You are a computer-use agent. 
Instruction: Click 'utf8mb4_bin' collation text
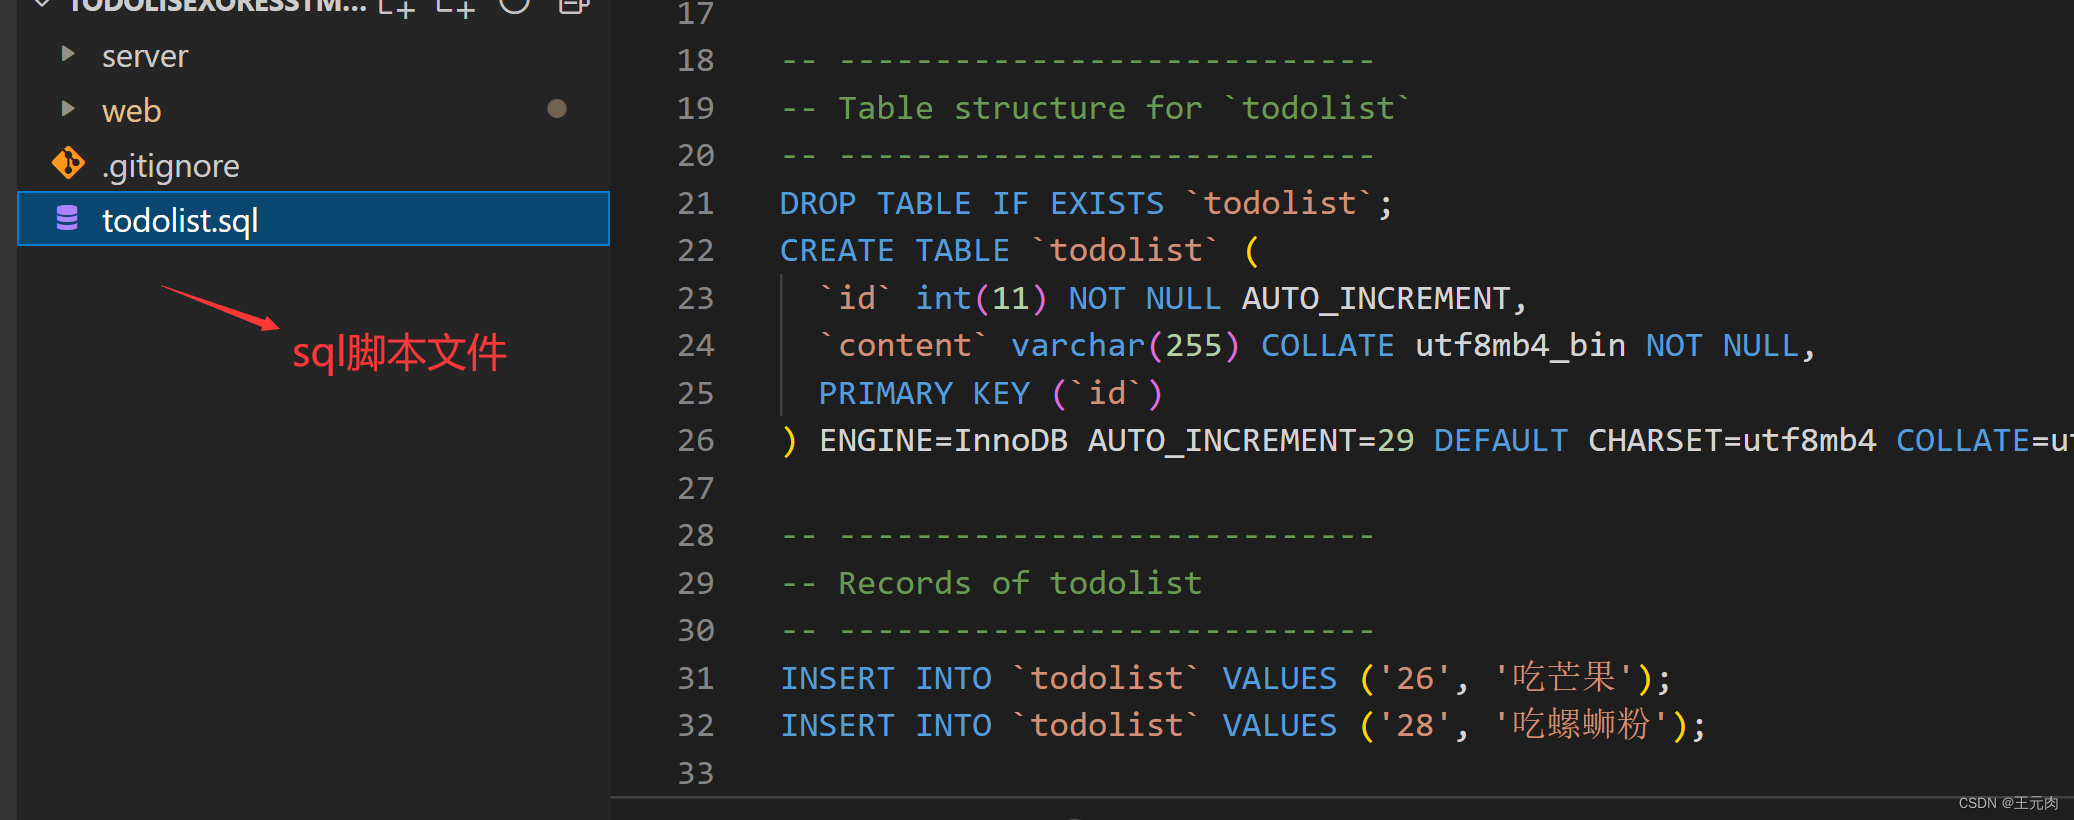pos(1520,345)
